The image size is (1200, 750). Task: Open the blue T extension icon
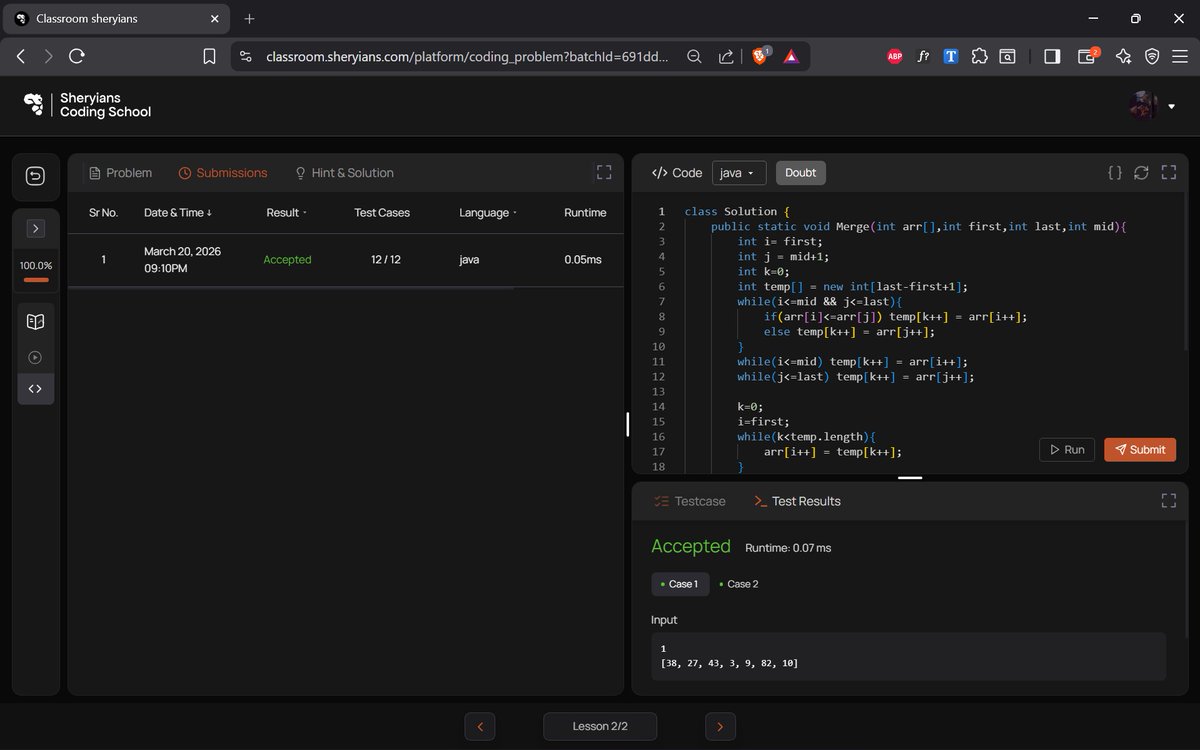(x=951, y=57)
